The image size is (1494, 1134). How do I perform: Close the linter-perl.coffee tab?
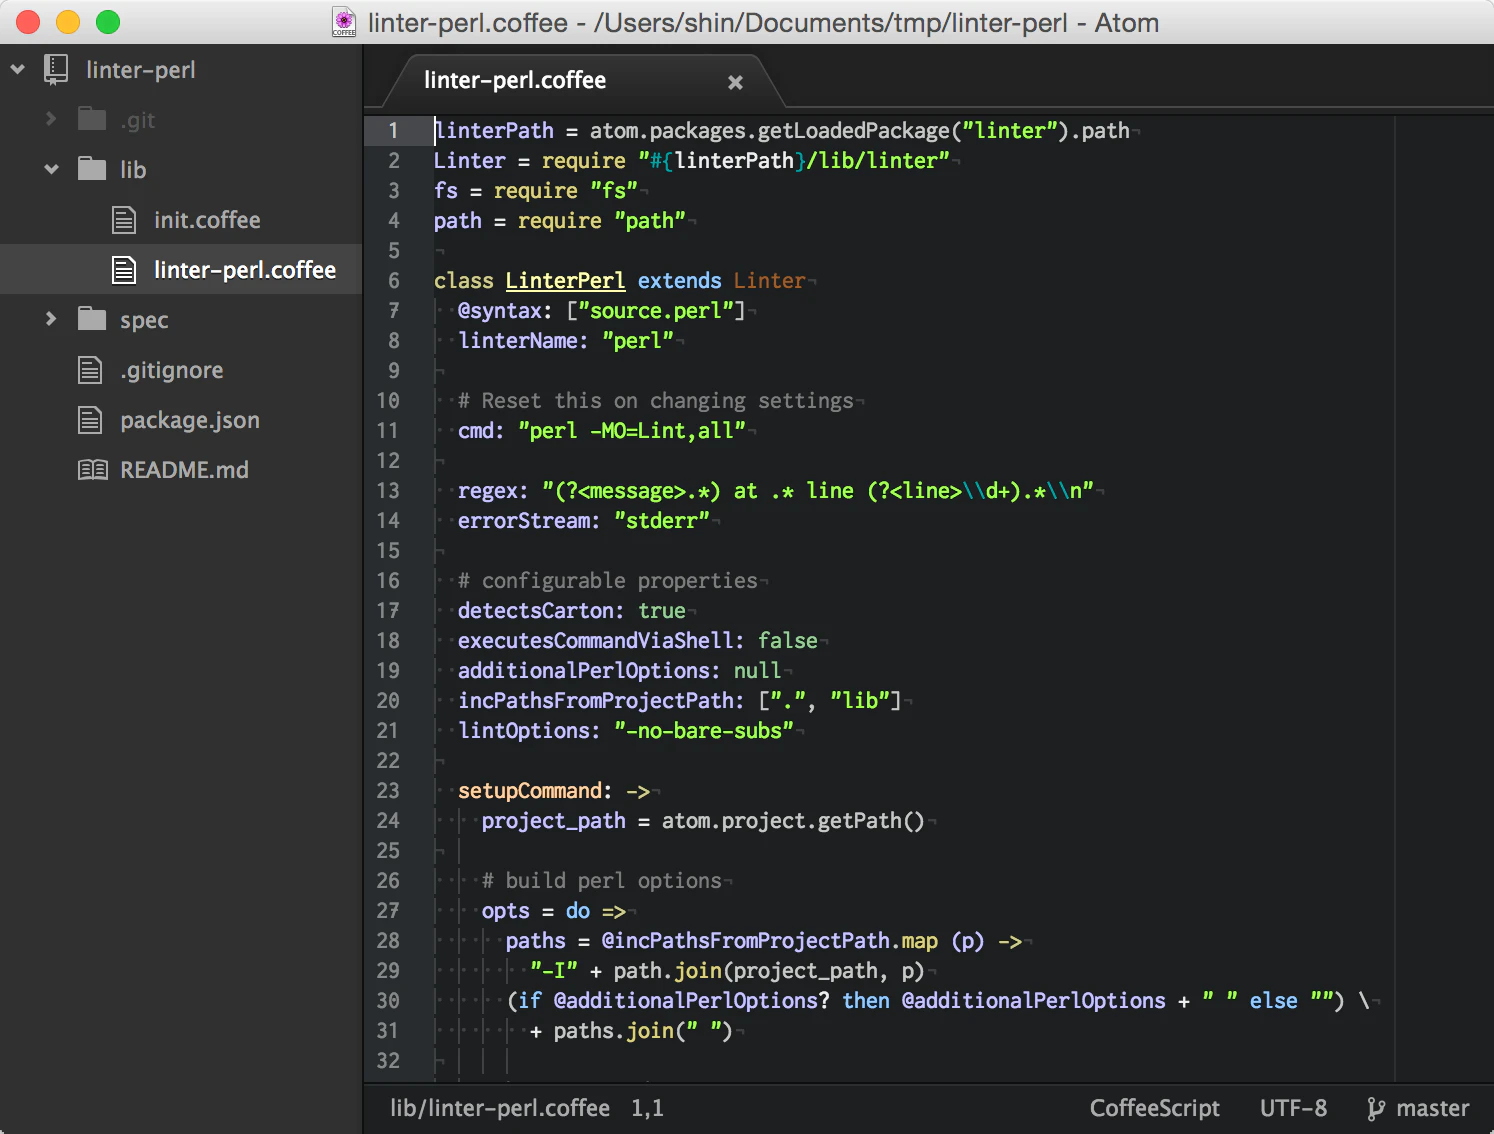click(x=735, y=82)
